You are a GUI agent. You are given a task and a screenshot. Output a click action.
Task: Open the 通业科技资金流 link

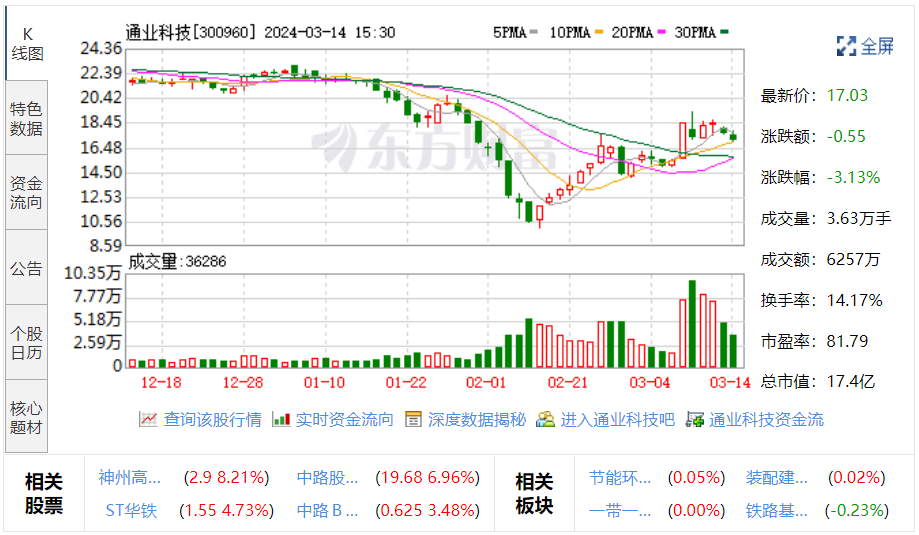point(766,419)
